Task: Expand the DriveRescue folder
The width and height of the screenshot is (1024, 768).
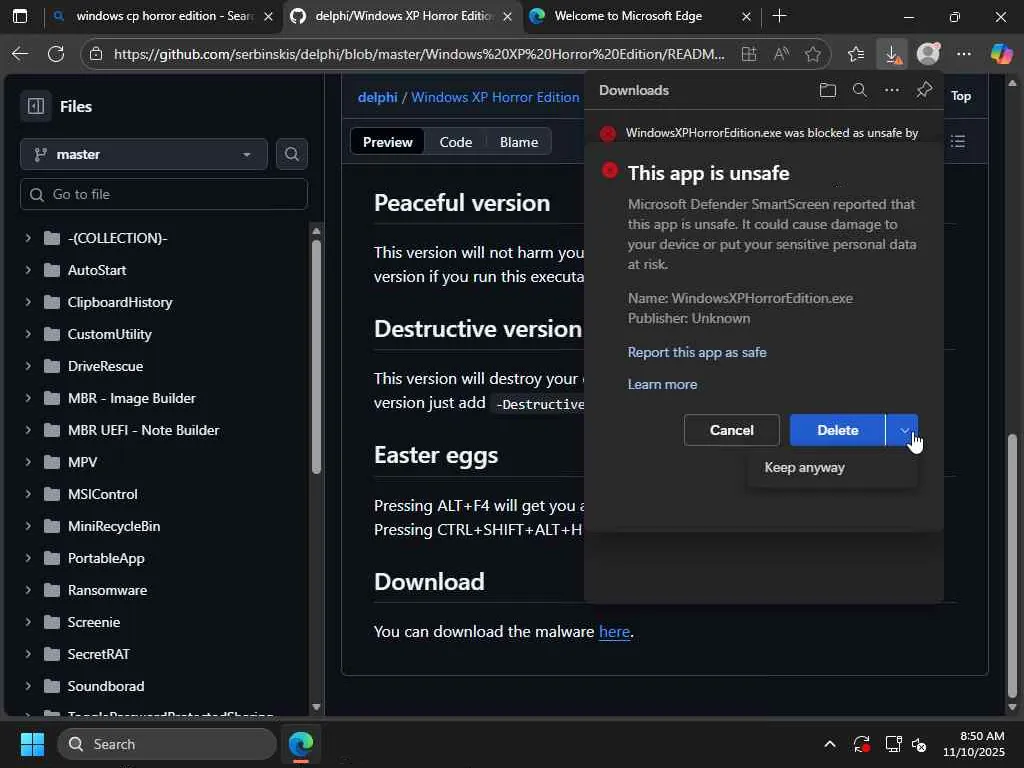Action: [28, 366]
